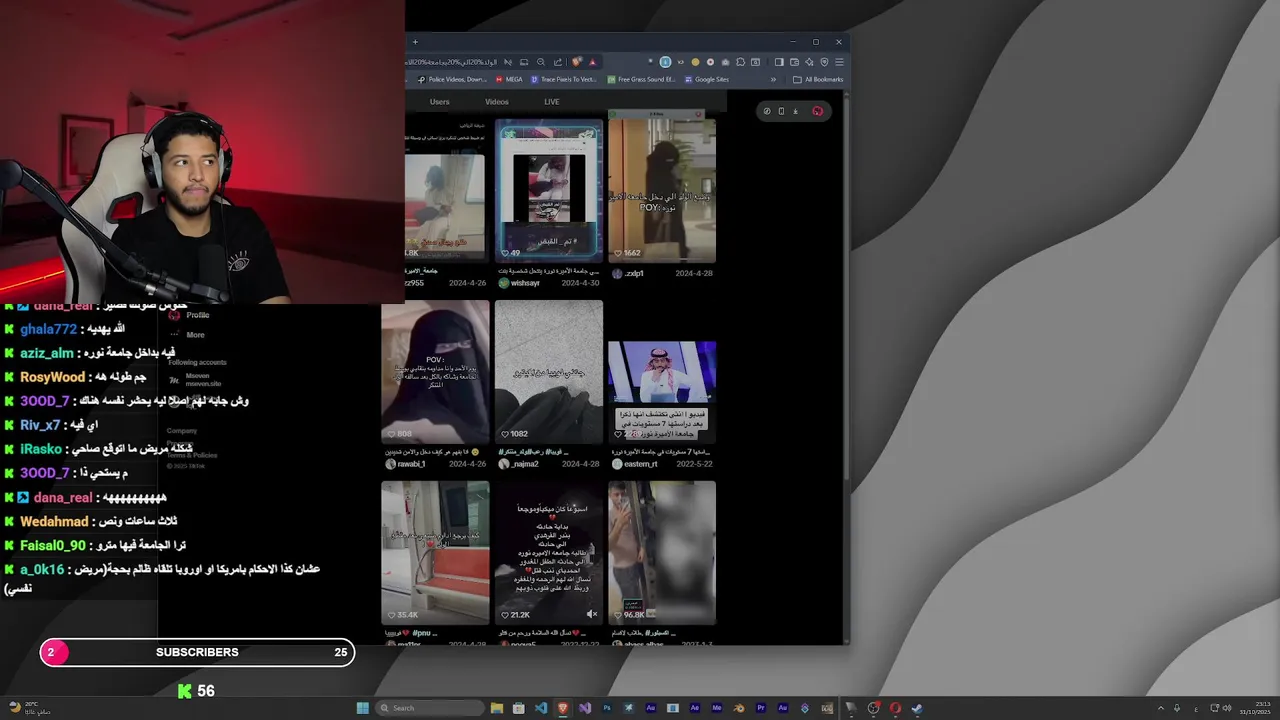This screenshot has width=1280, height=720.
Task: Click the yellow circle extension icon
Action: 695,62
